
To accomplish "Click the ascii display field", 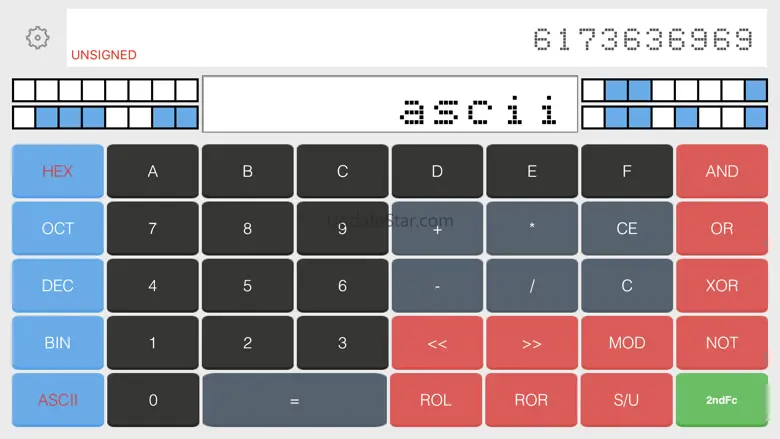I will 390,104.
